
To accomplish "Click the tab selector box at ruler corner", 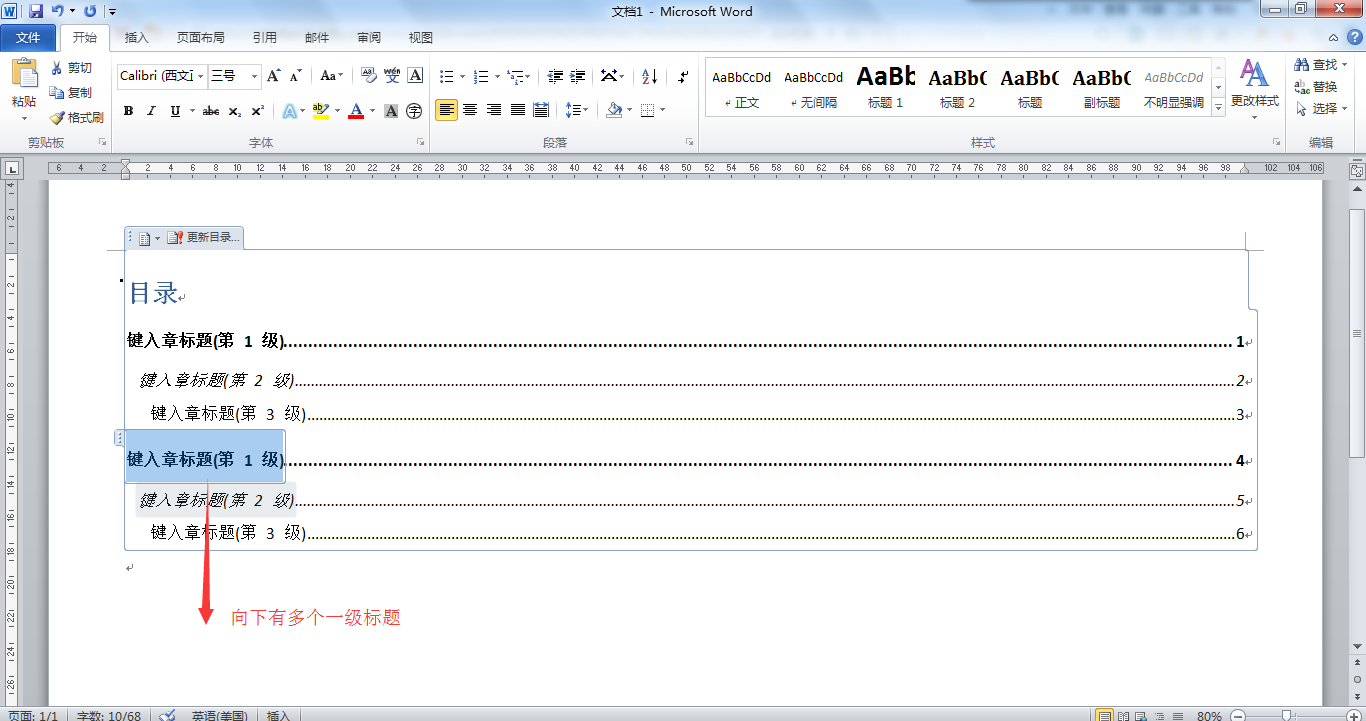I will click(12, 169).
